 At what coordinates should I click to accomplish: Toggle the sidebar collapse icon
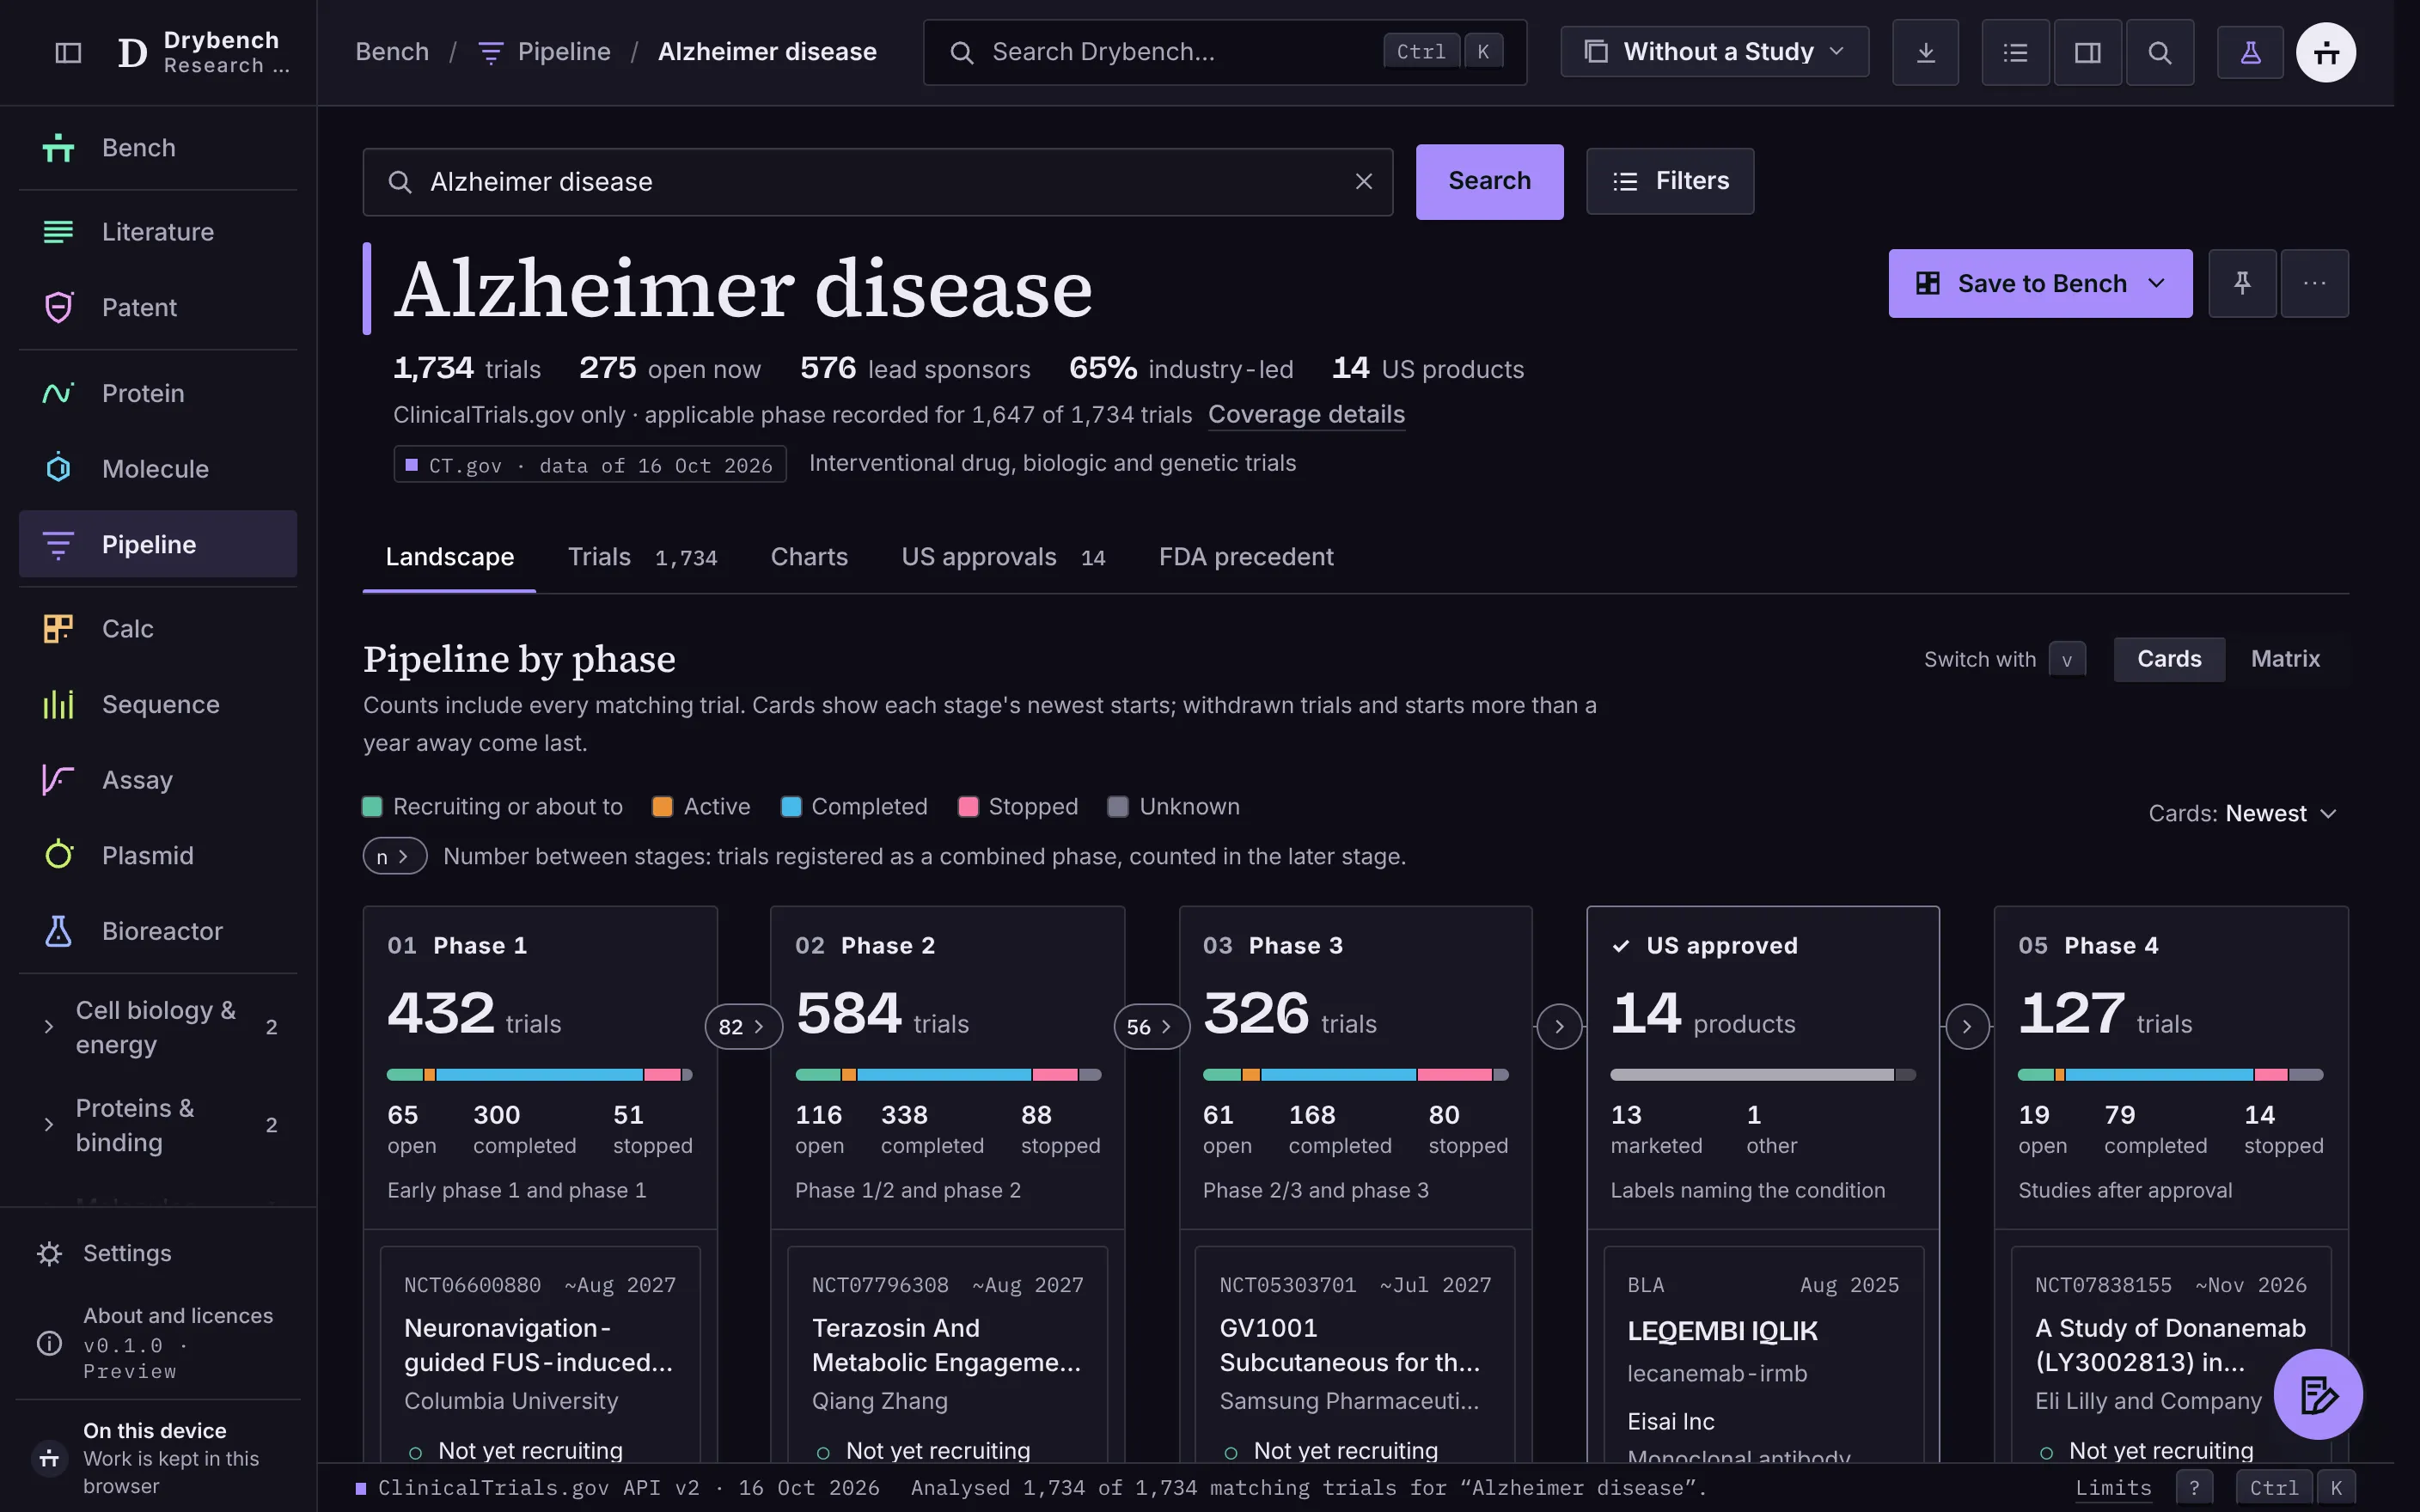68,52
